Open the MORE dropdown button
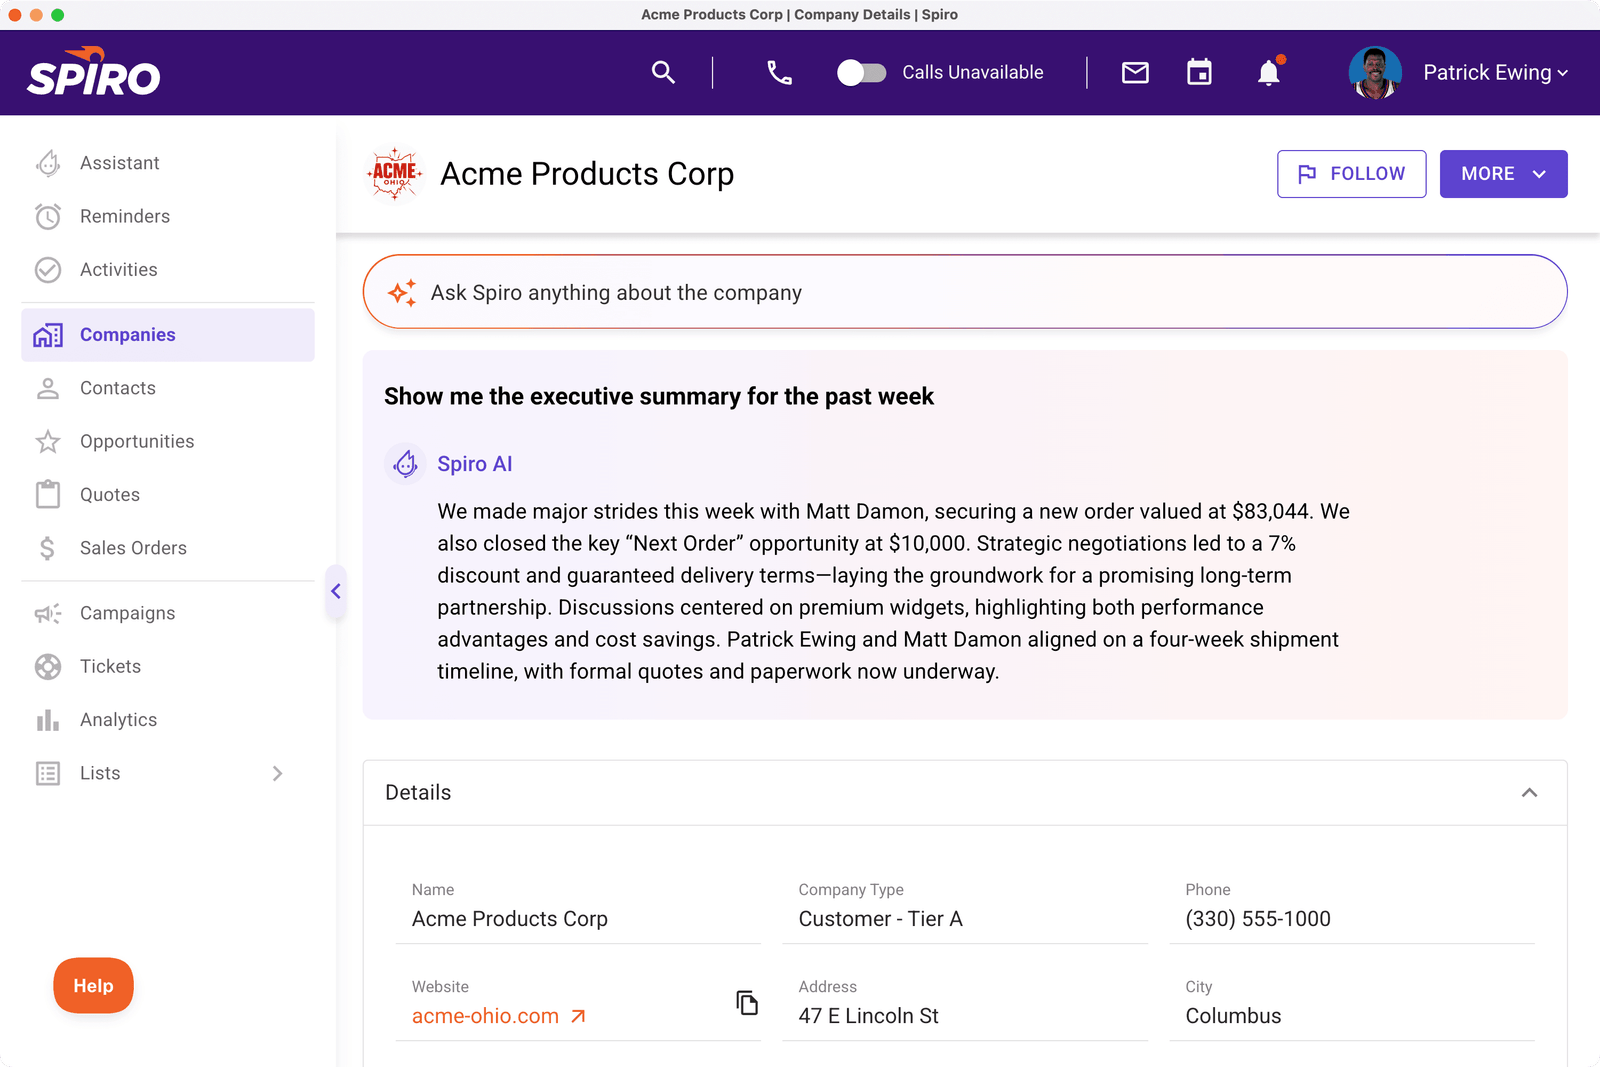The image size is (1600, 1067). click(x=1503, y=174)
